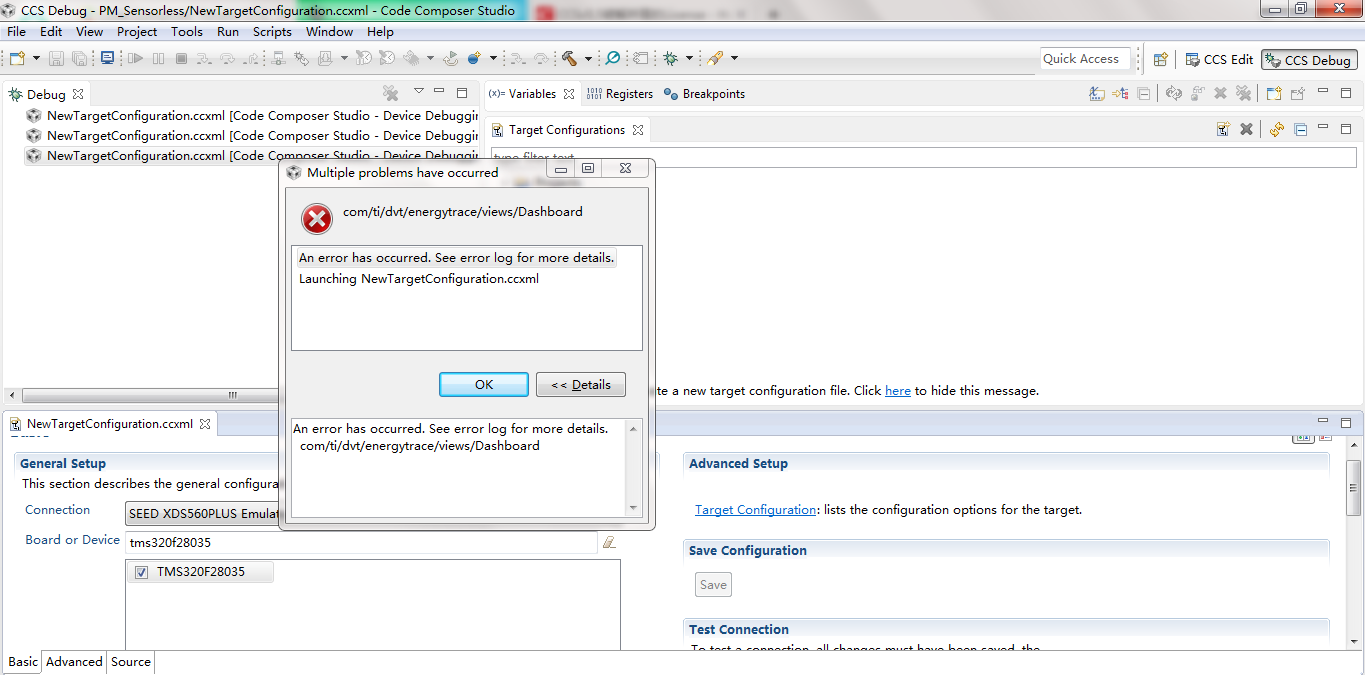Click Remove All Terminated icon in Debug view
Viewport: 1365px width, 675px height.
click(391, 93)
